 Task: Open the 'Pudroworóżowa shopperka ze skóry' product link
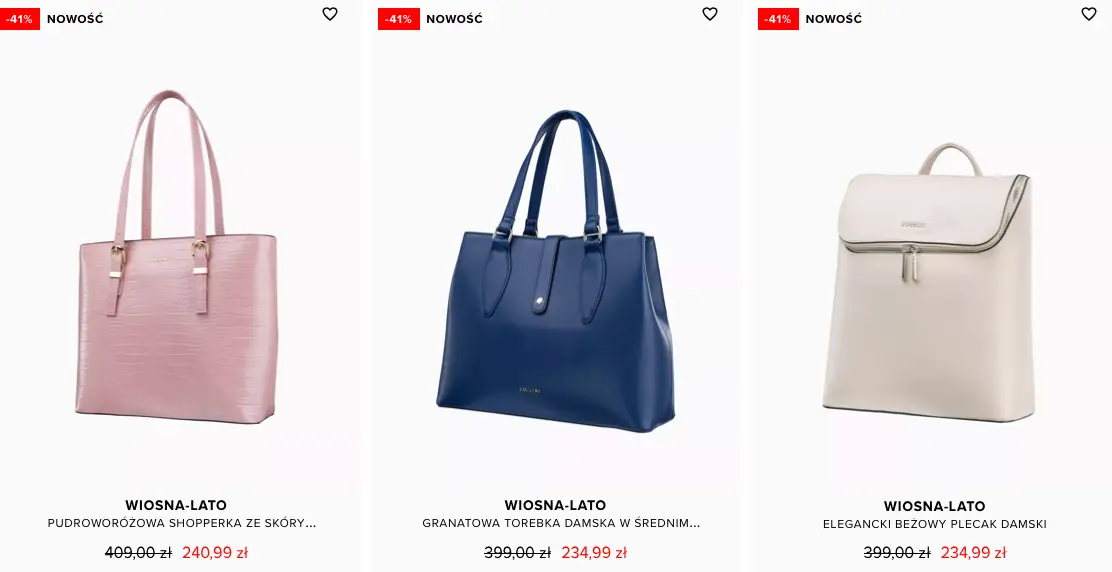click(182, 524)
